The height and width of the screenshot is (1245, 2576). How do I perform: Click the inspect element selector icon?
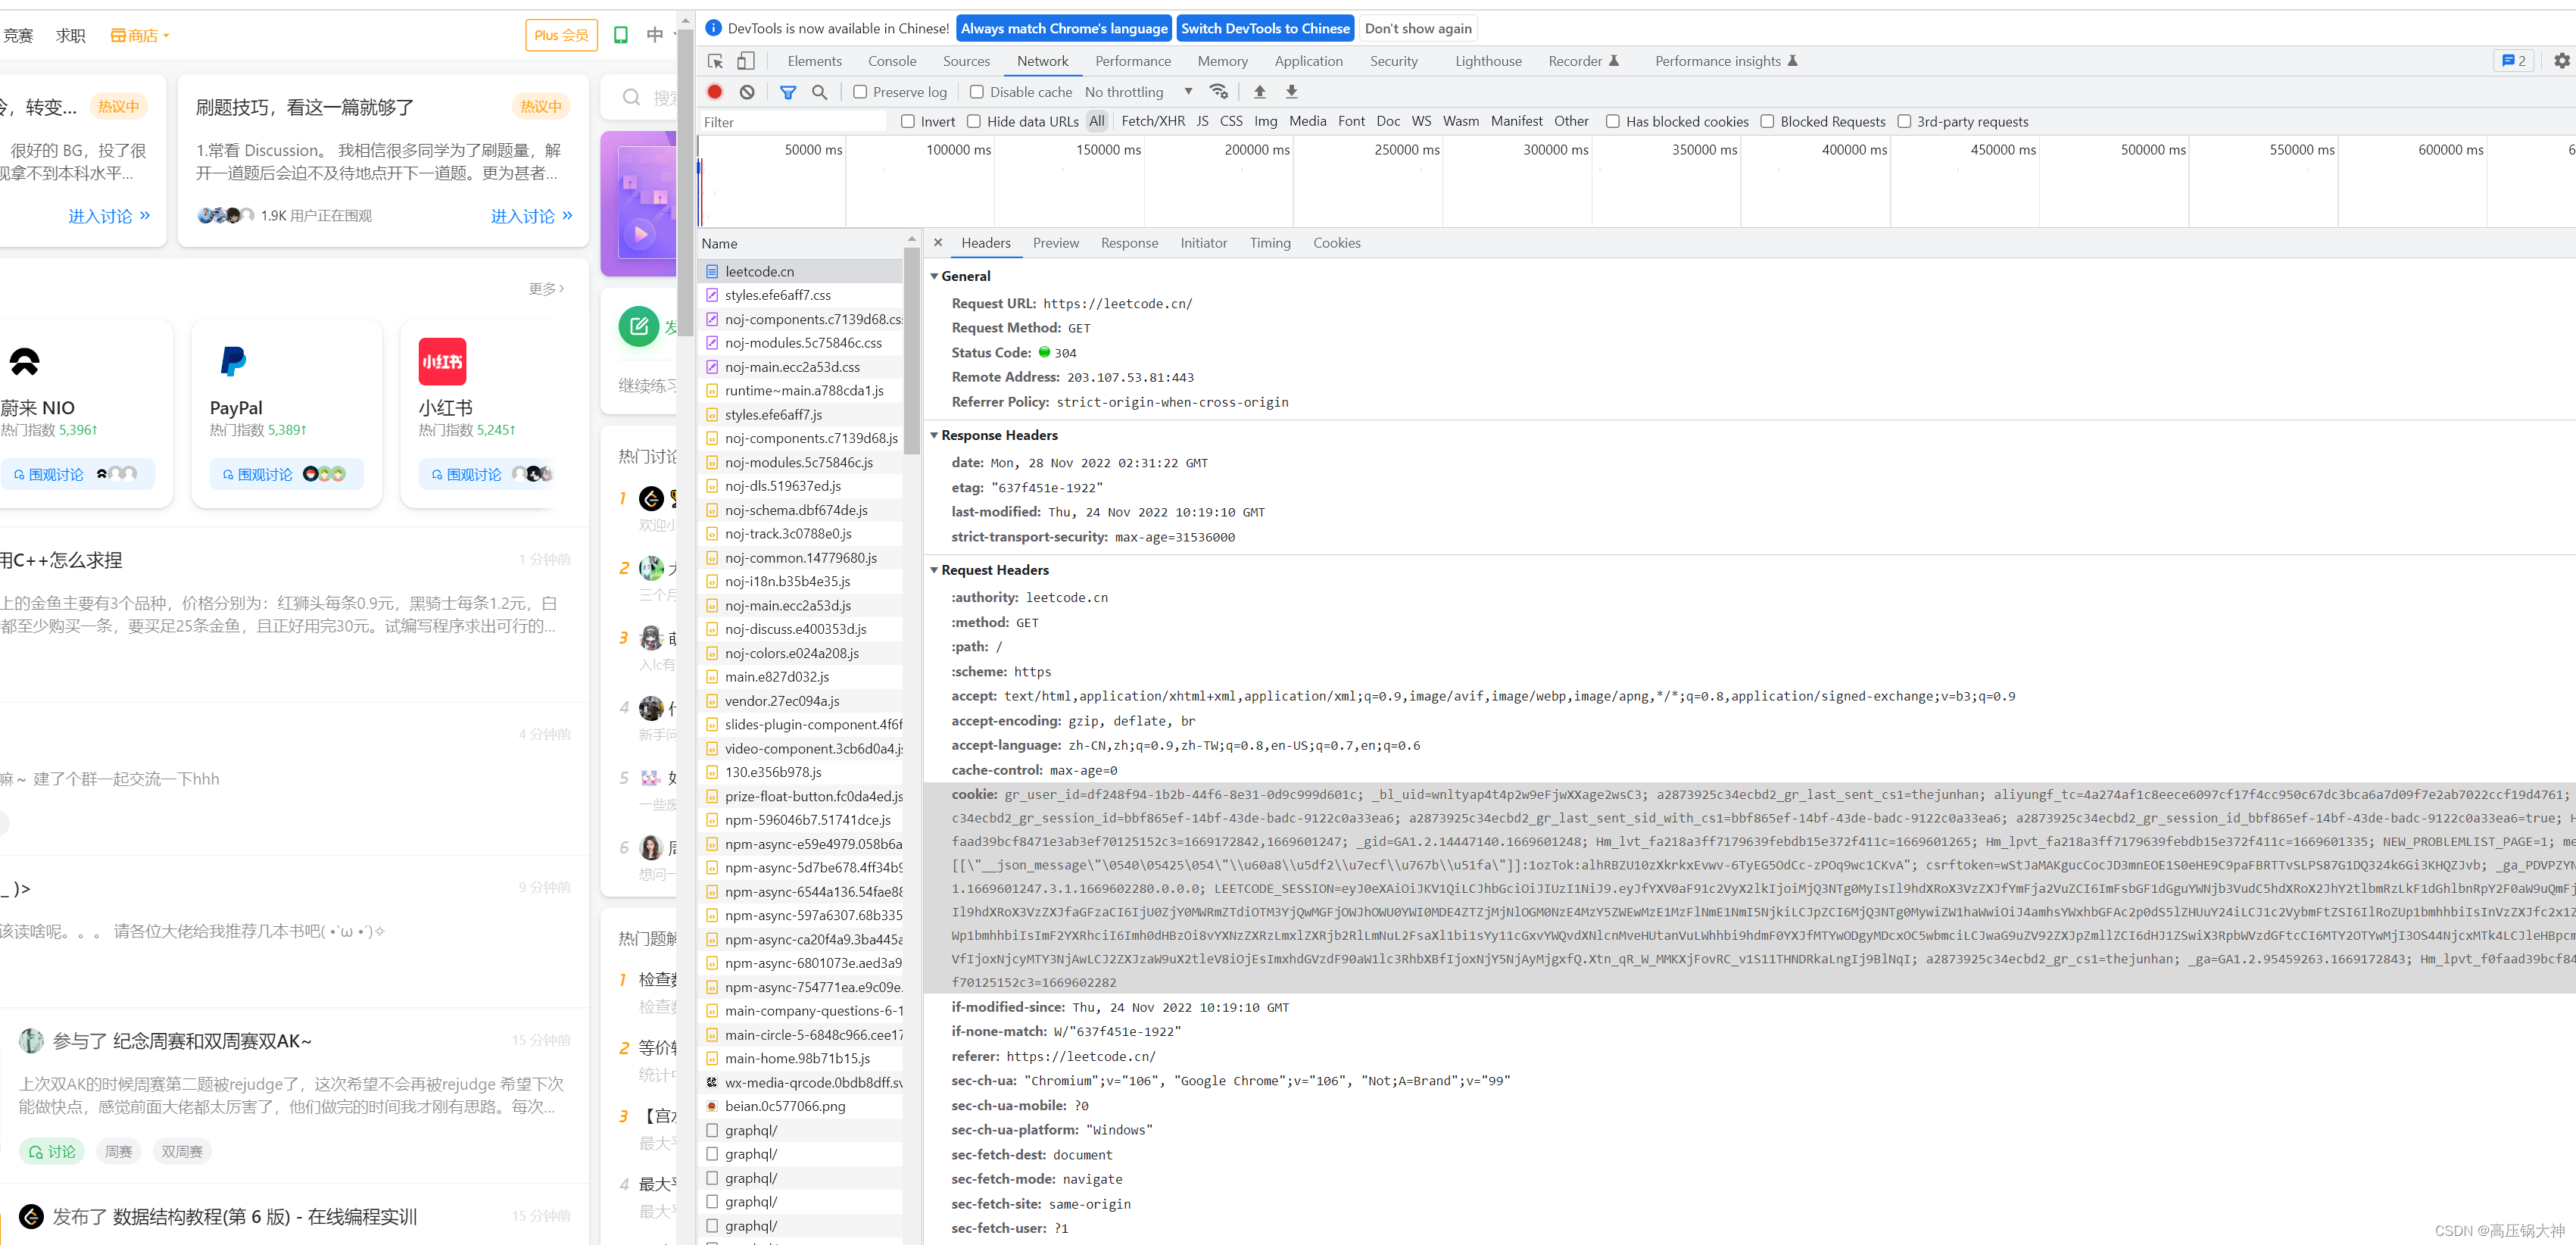tap(714, 61)
